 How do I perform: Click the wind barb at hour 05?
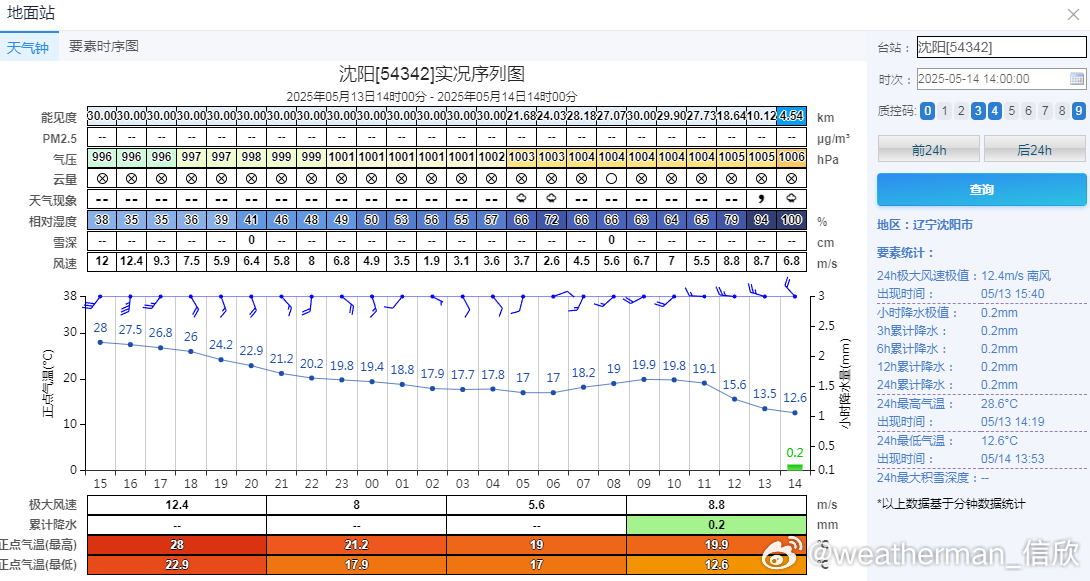tap(517, 304)
